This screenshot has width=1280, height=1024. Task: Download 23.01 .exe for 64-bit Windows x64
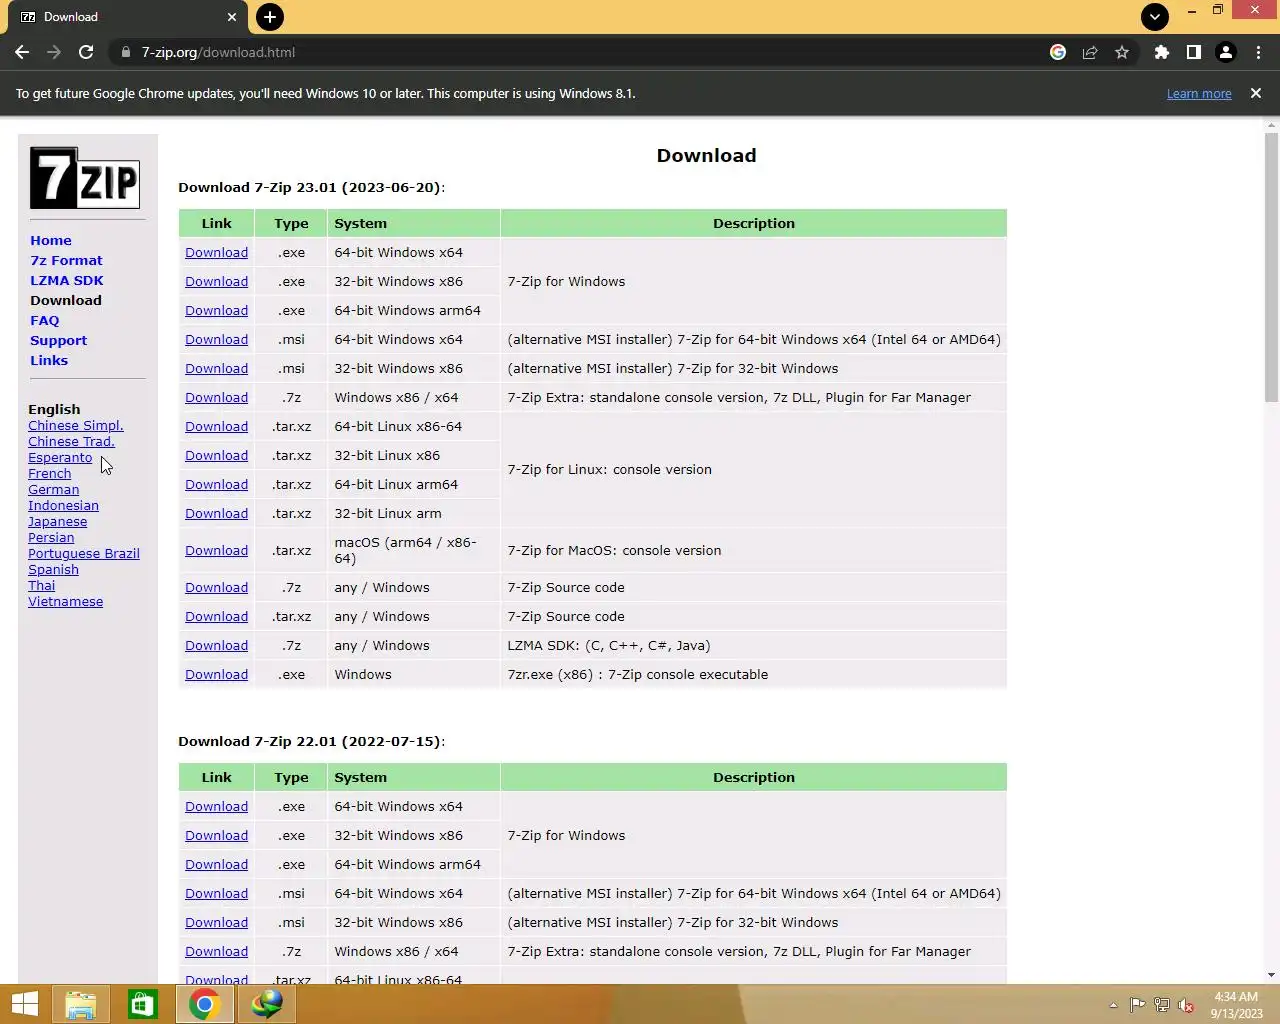click(216, 252)
